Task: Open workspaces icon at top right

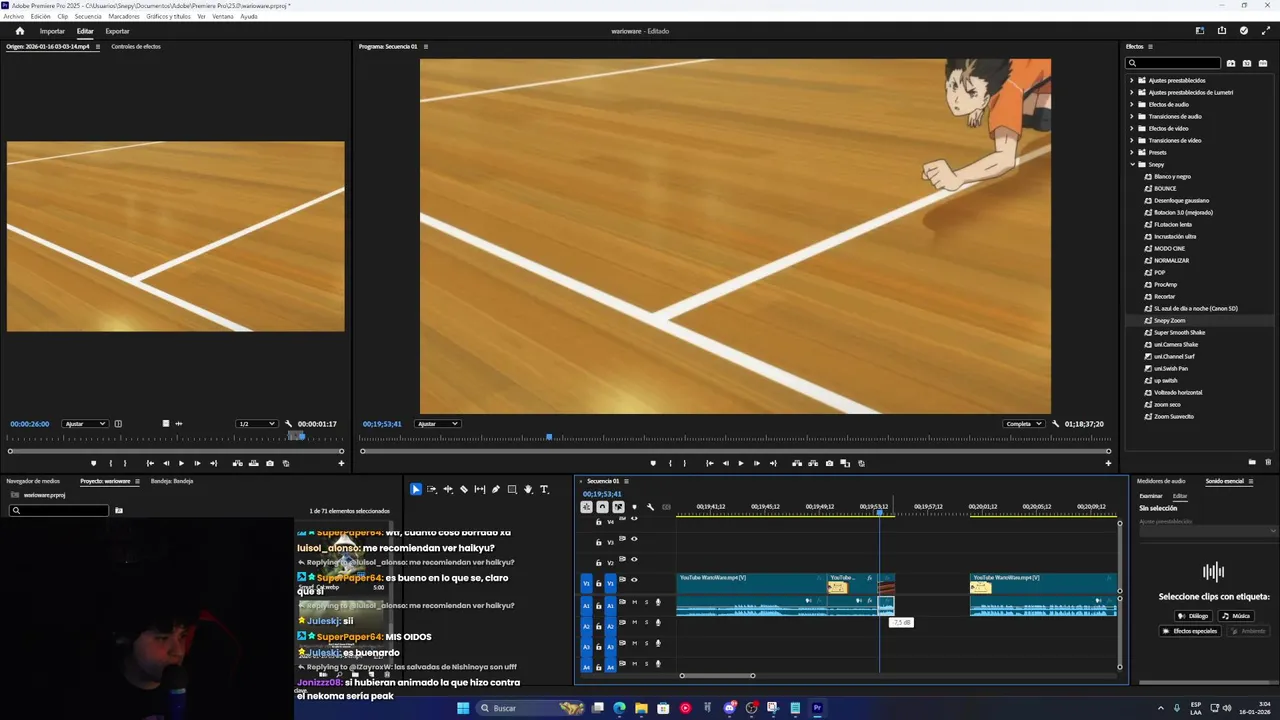Action: 1200,31
